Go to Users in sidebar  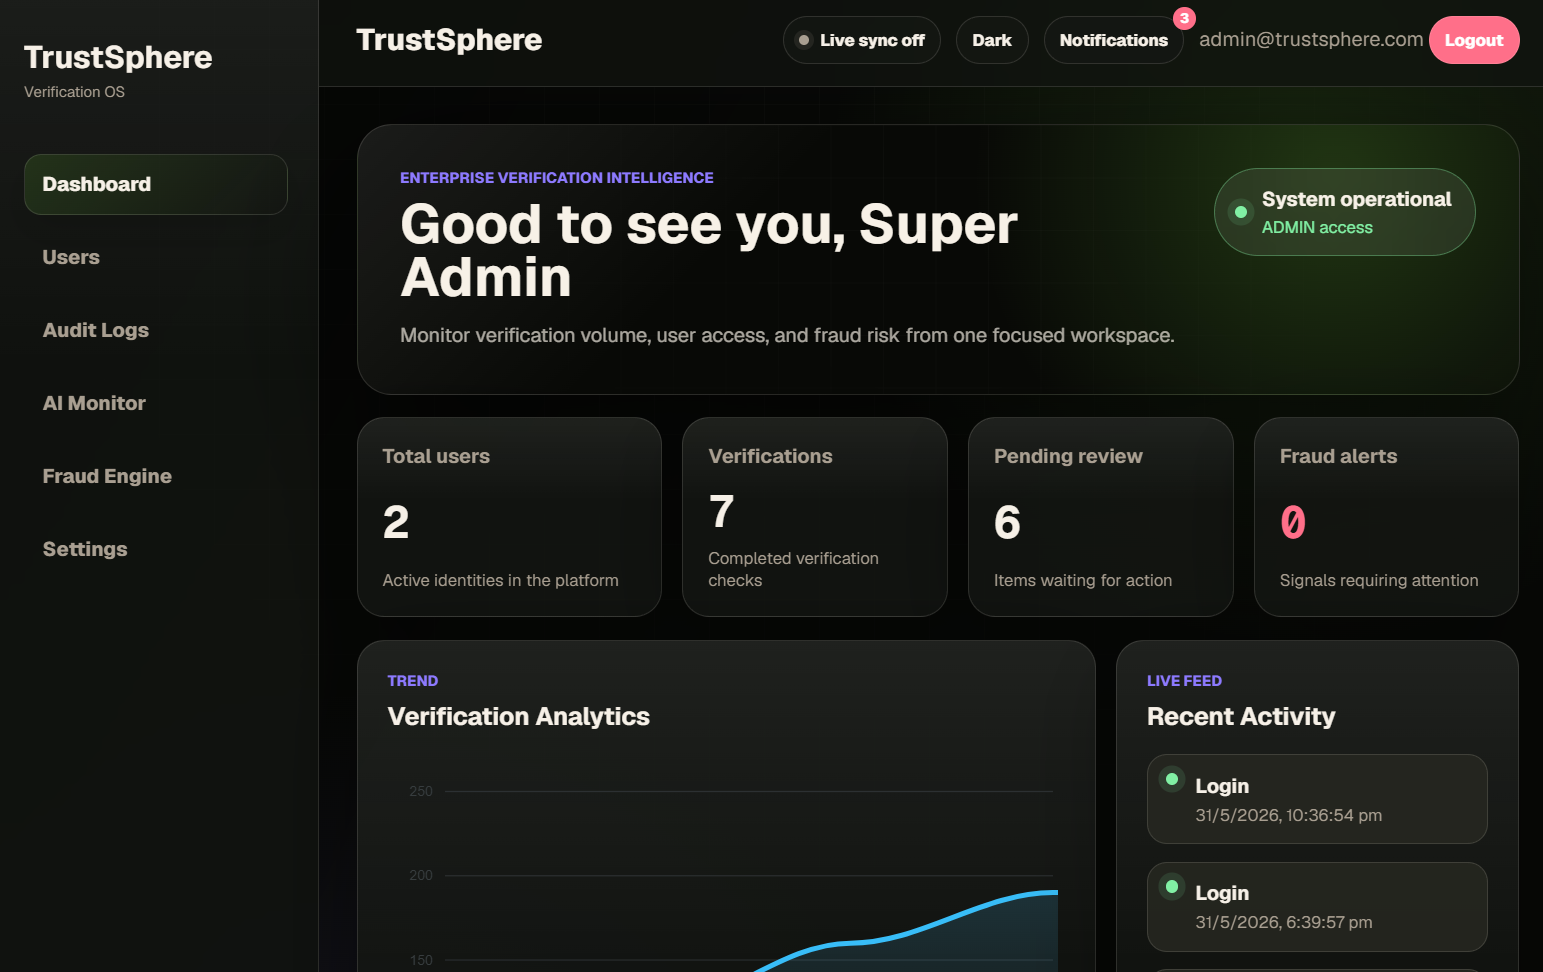[x=156, y=257]
